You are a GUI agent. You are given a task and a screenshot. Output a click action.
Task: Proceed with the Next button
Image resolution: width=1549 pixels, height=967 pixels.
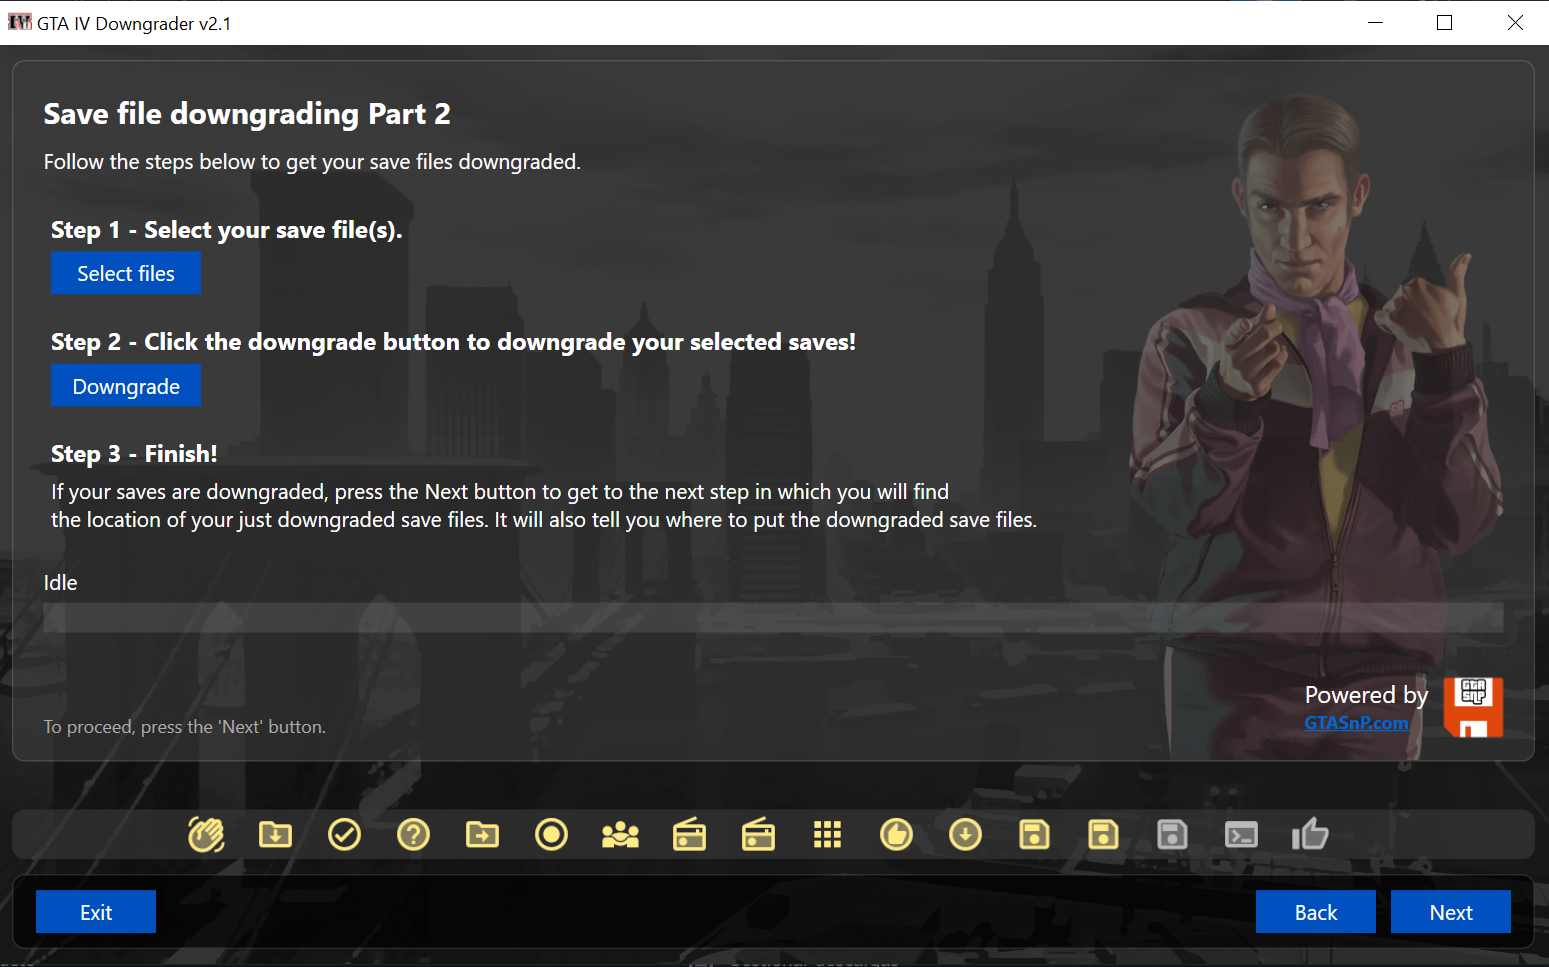pyautogui.click(x=1451, y=912)
